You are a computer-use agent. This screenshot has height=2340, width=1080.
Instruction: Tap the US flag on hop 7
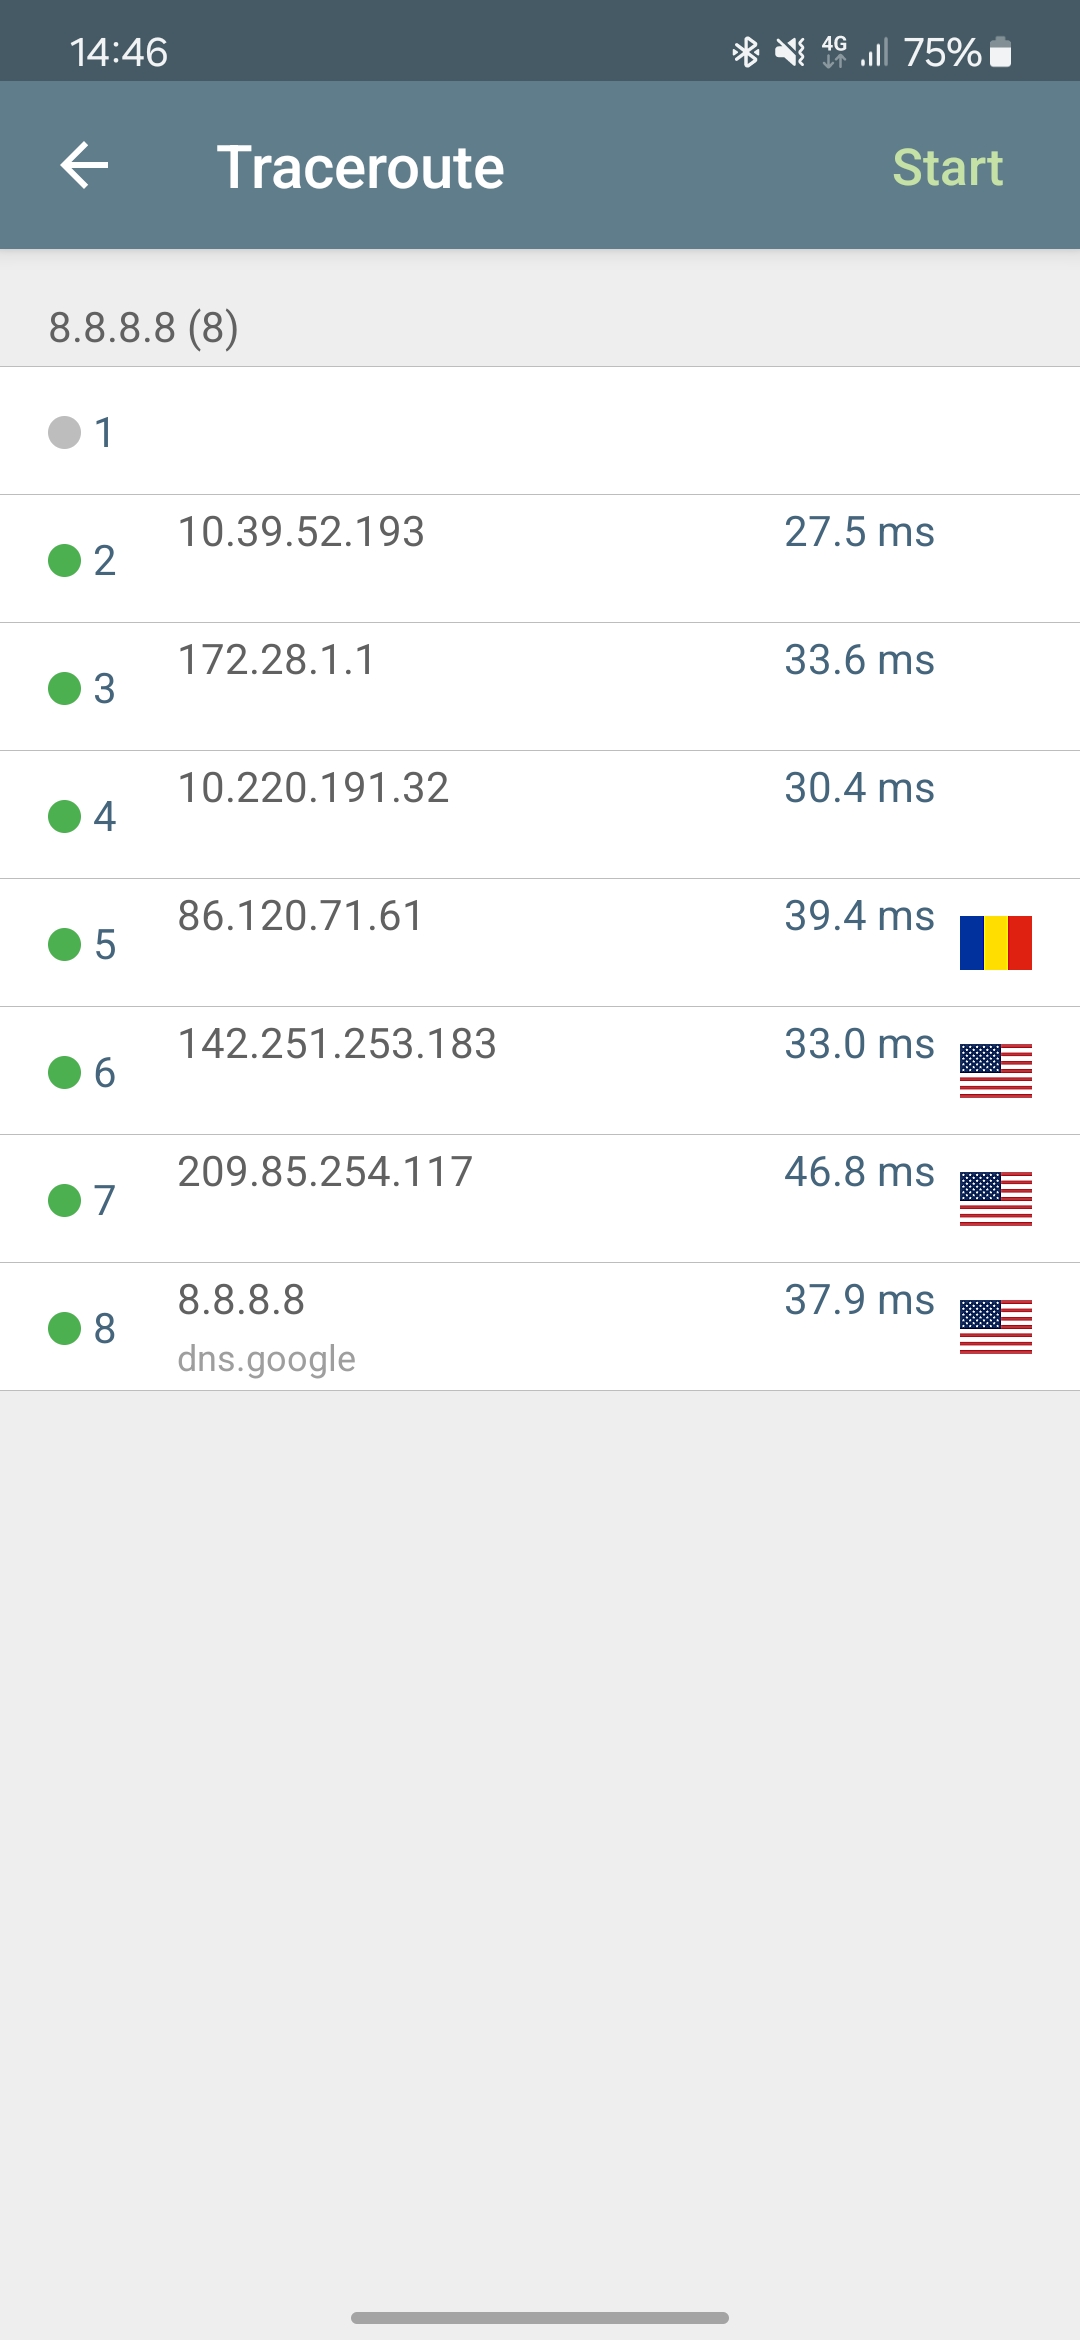click(995, 1199)
